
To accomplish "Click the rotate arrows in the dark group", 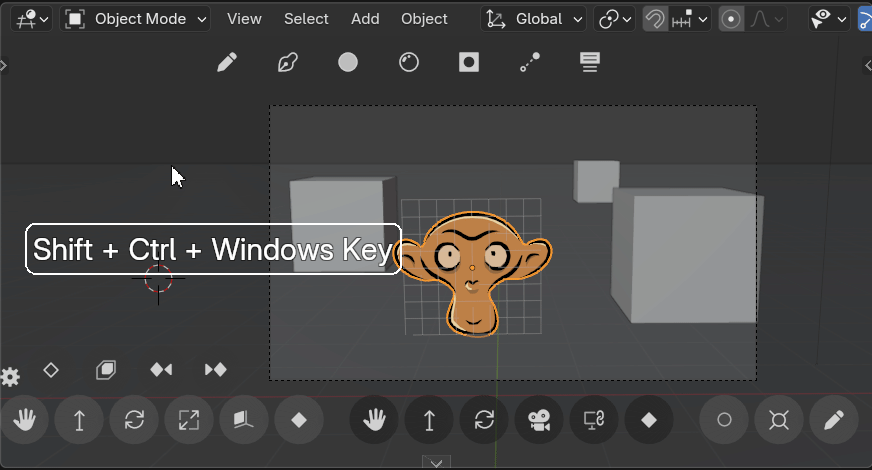I will (x=484, y=420).
